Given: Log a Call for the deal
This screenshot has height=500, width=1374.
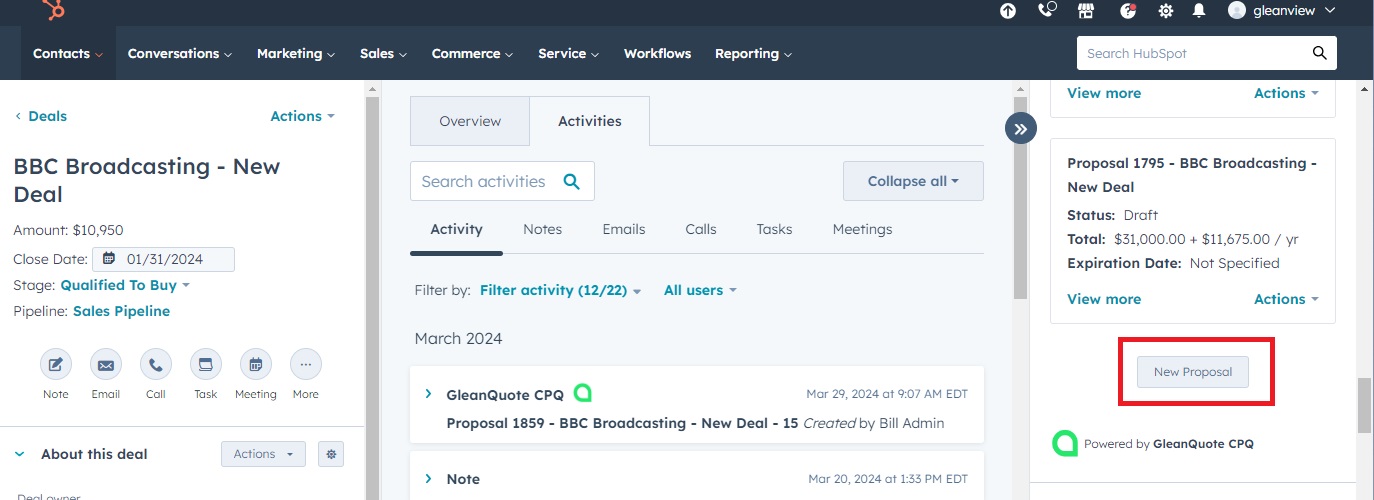Looking at the screenshot, I should pos(156,365).
